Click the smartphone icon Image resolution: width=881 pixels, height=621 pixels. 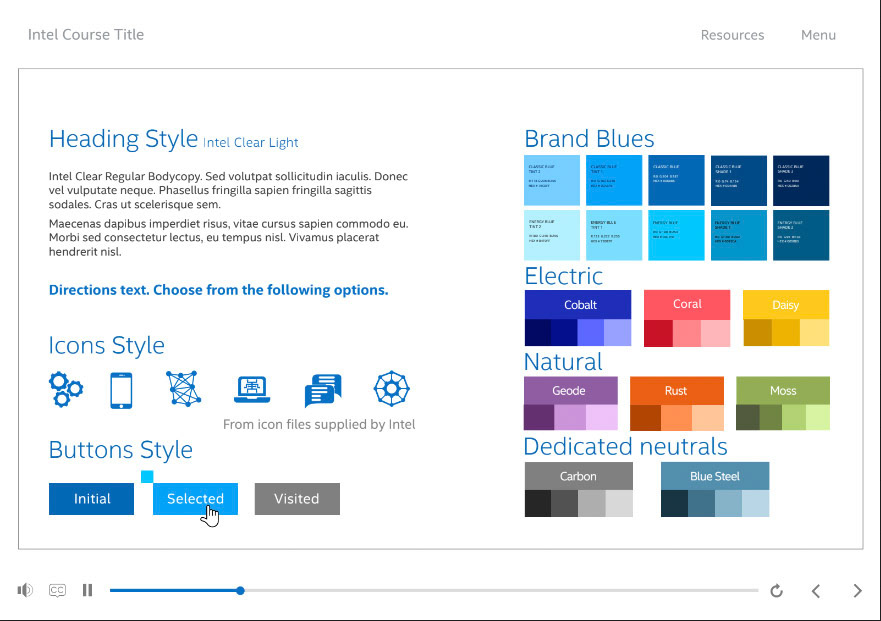click(121, 390)
